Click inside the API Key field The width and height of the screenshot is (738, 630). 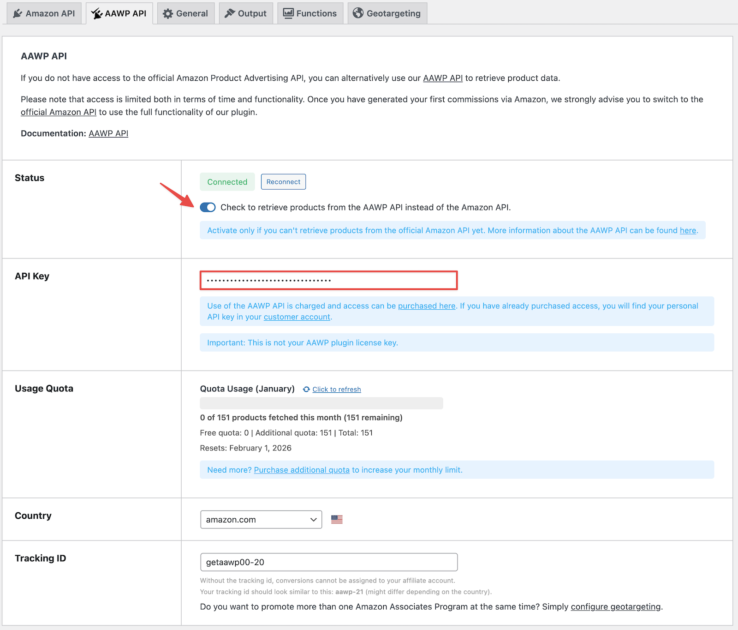pyautogui.click(x=329, y=280)
